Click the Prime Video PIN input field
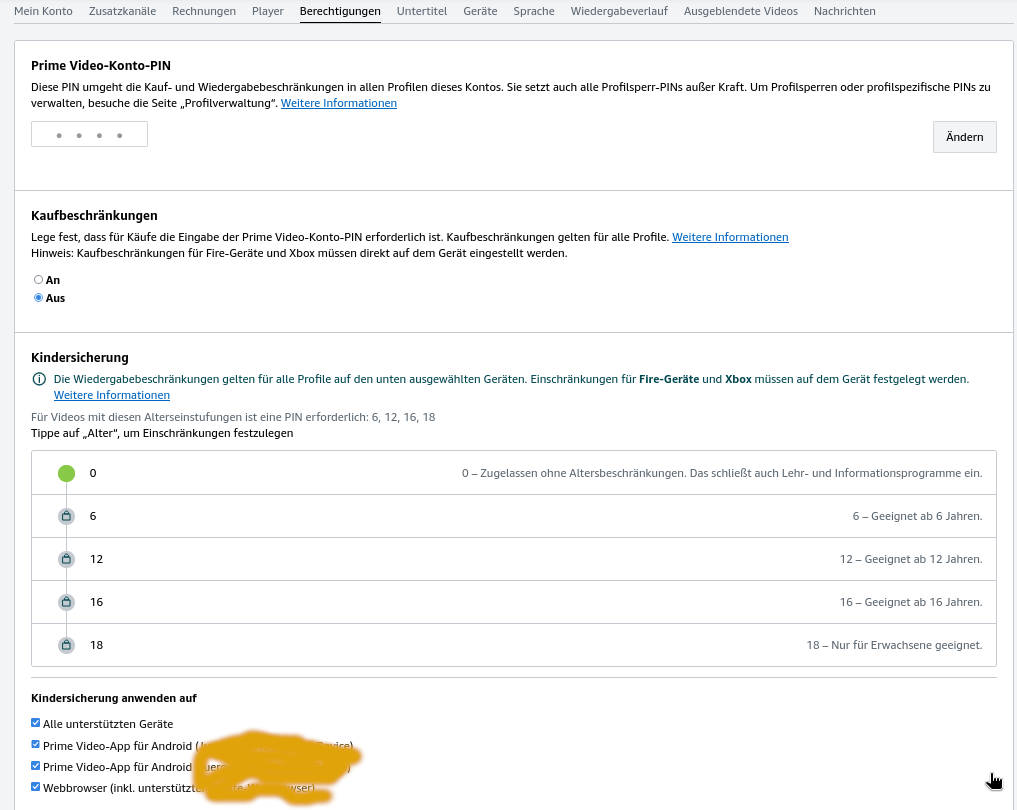 [89, 134]
